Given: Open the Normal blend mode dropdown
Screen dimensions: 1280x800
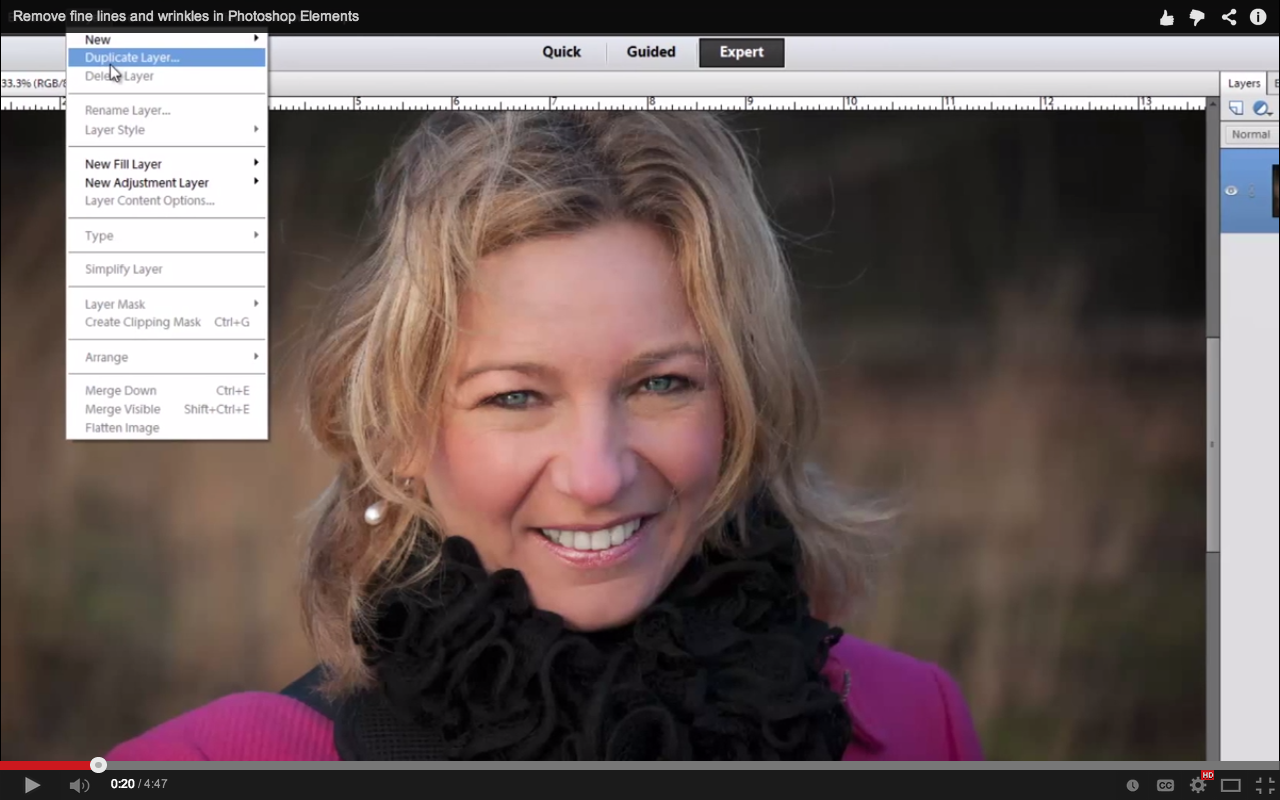Looking at the screenshot, I should point(1250,134).
